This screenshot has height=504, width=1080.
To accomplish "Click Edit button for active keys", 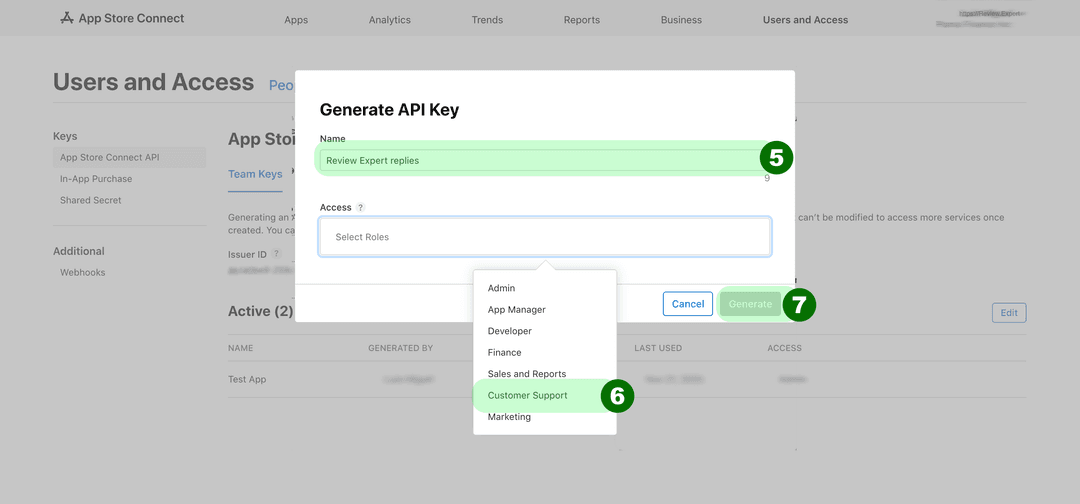I will [1009, 313].
